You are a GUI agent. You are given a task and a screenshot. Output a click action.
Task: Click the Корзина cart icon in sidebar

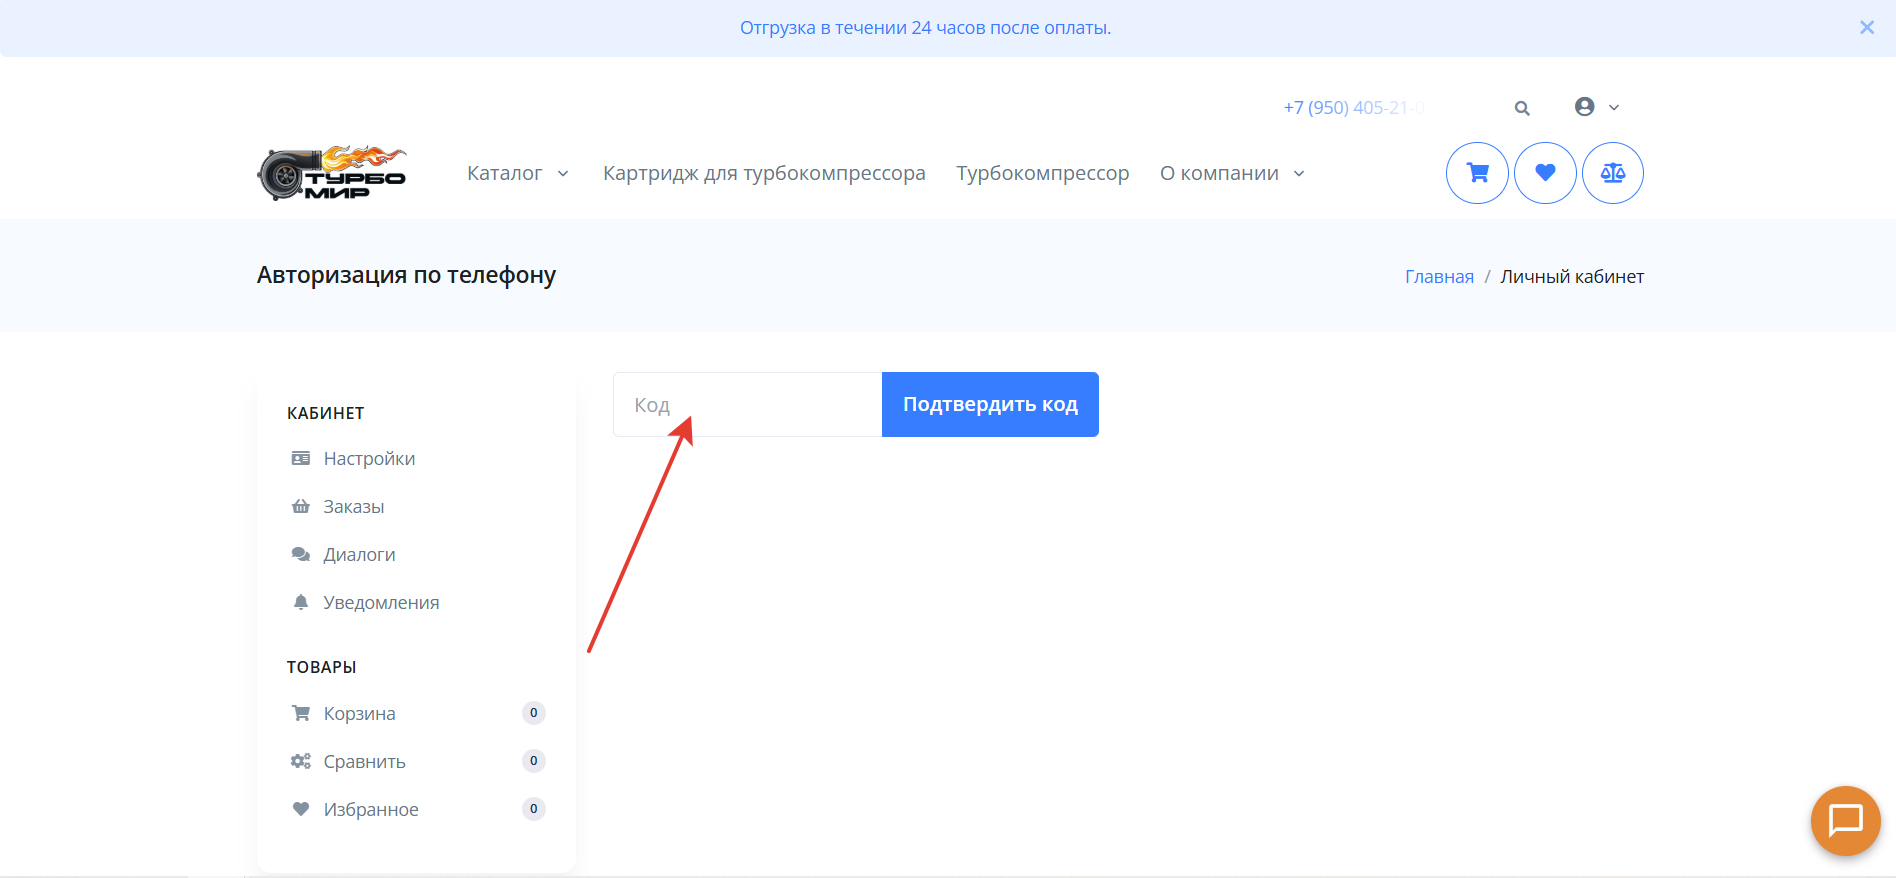click(x=301, y=713)
